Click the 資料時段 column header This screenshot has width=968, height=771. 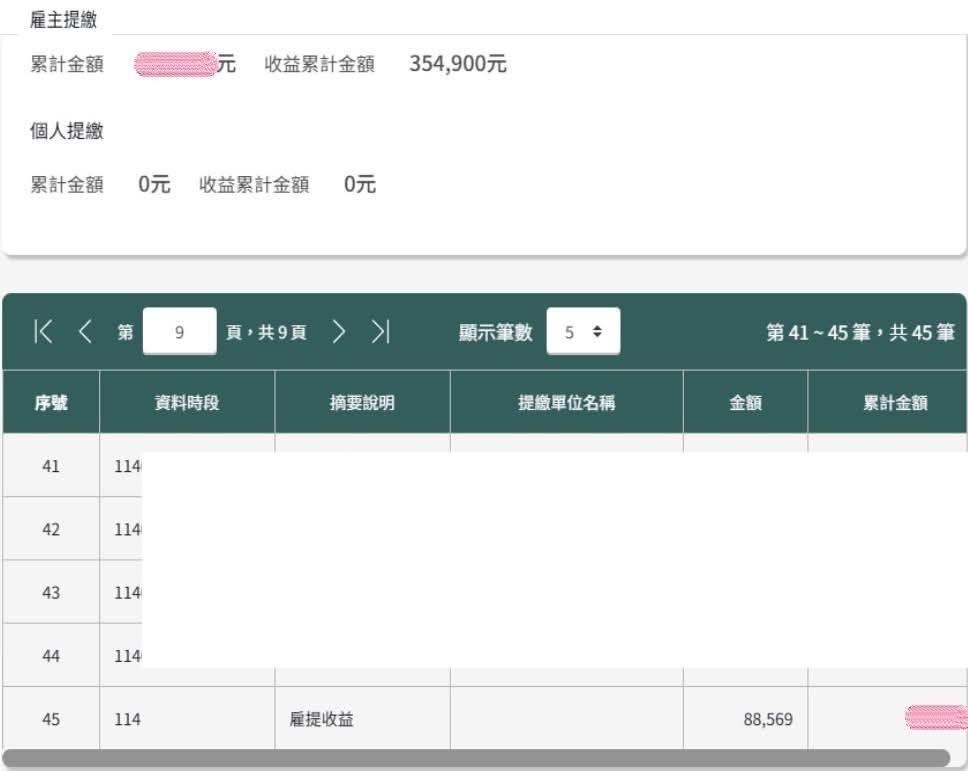point(187,403)
